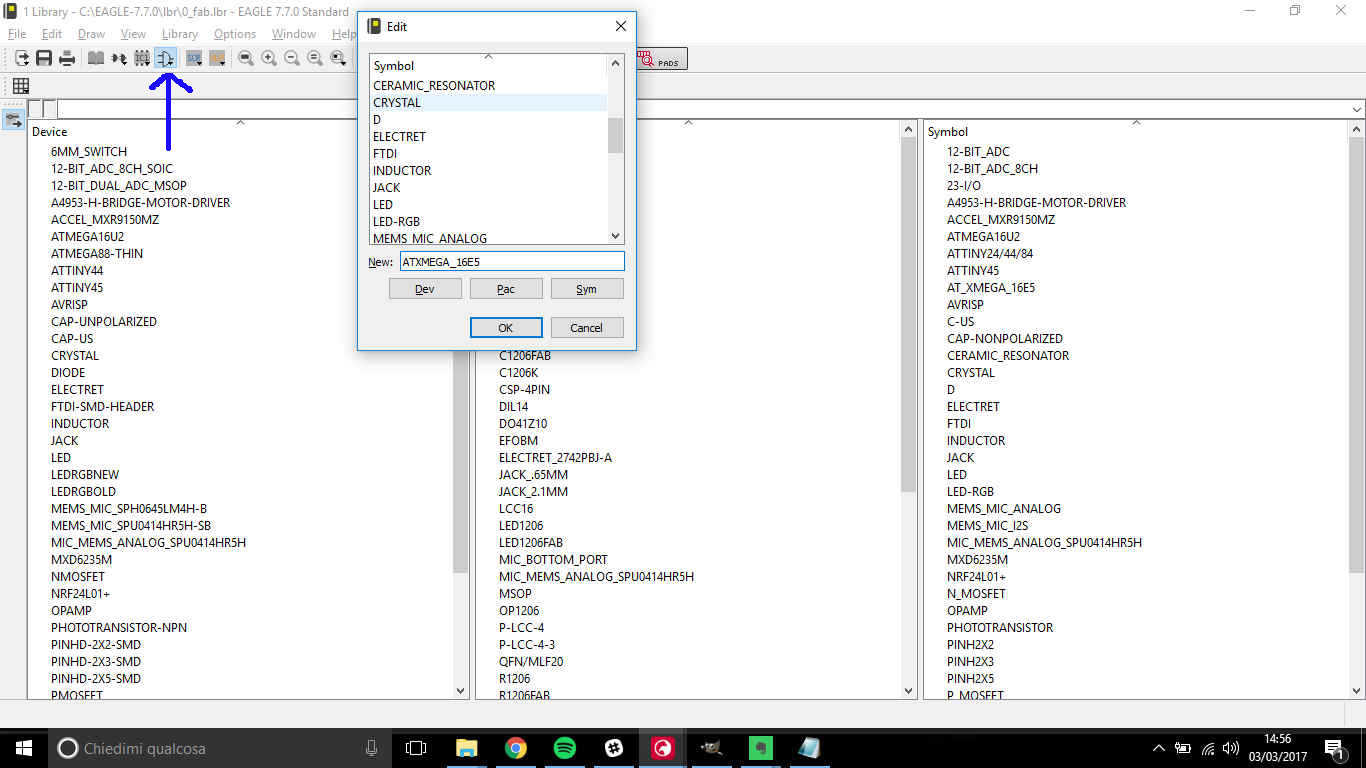
Task: Show hidden system tray icons chevron
Action: [x=1158, y=748]
